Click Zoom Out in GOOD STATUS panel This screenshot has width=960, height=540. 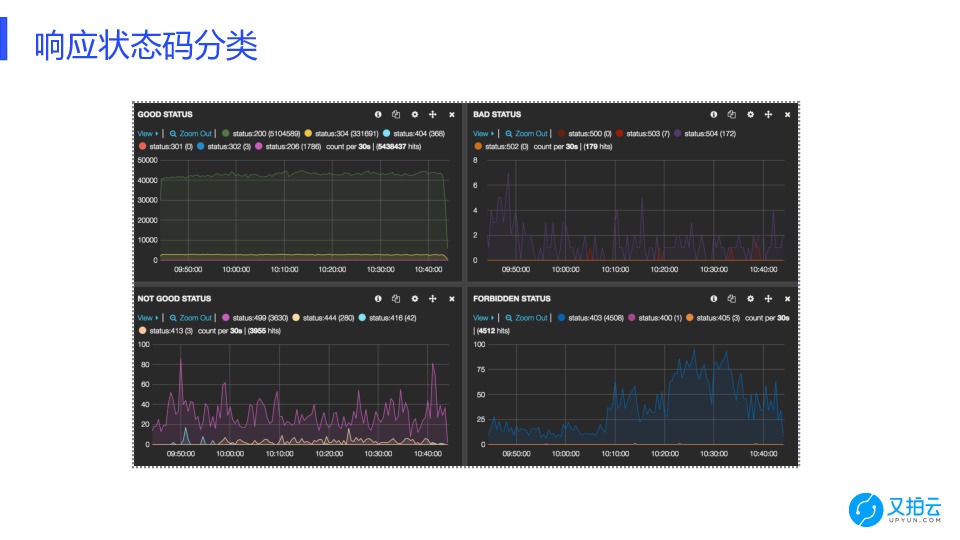click(190, 133)
